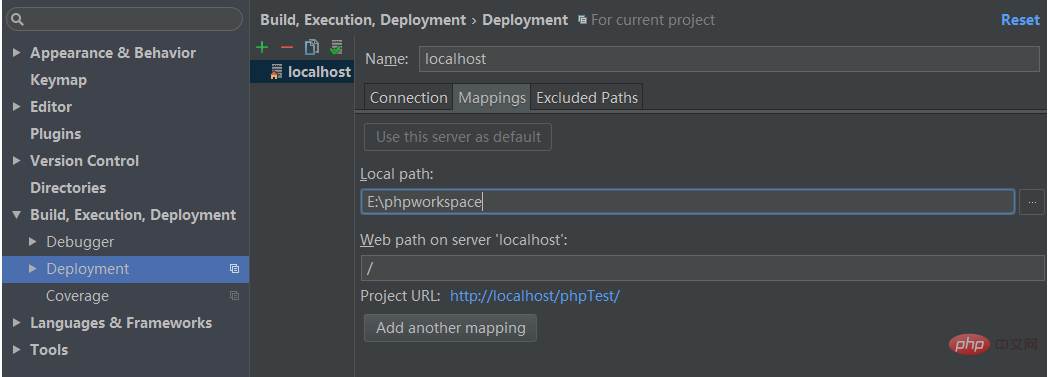Mark server as default via green check icon

coord(336,47)
